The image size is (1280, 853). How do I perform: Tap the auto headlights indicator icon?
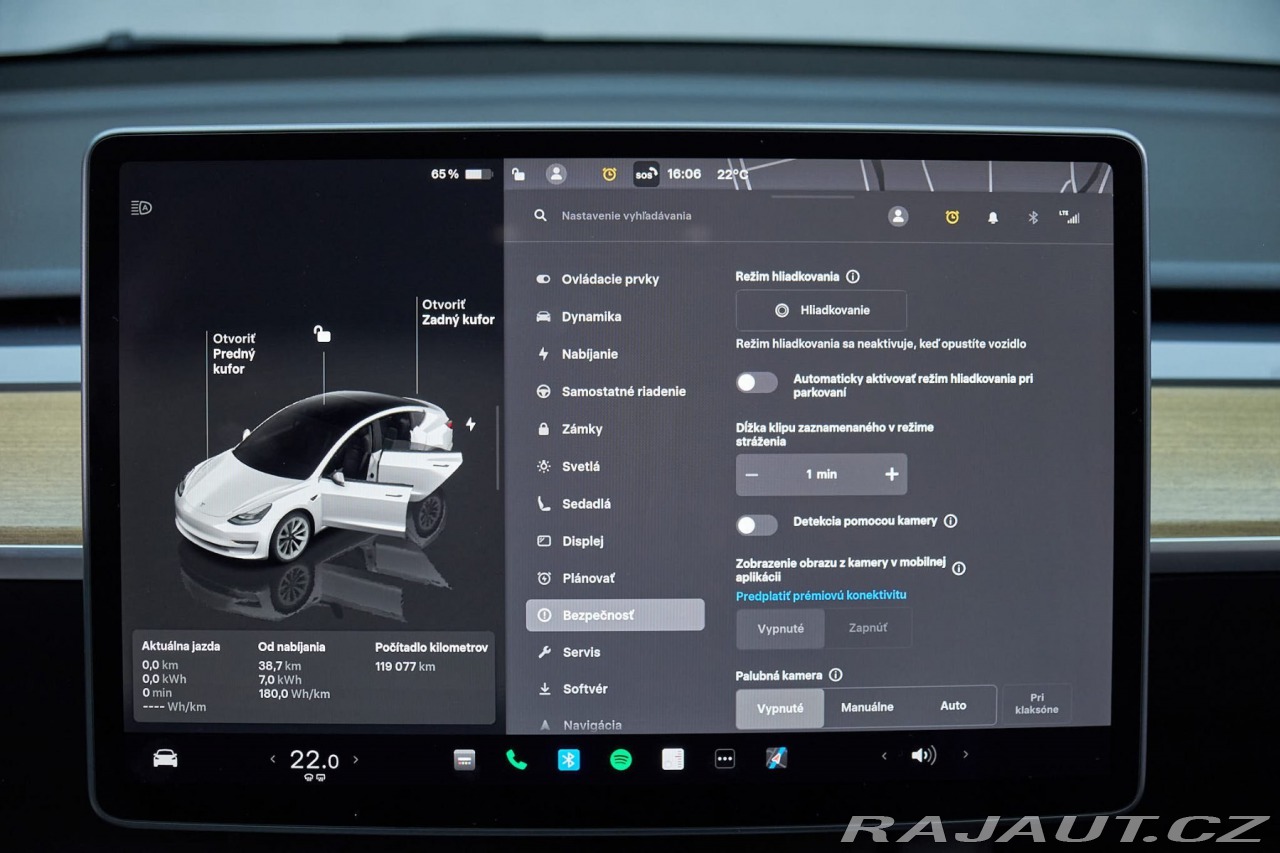tap(141, 208)
